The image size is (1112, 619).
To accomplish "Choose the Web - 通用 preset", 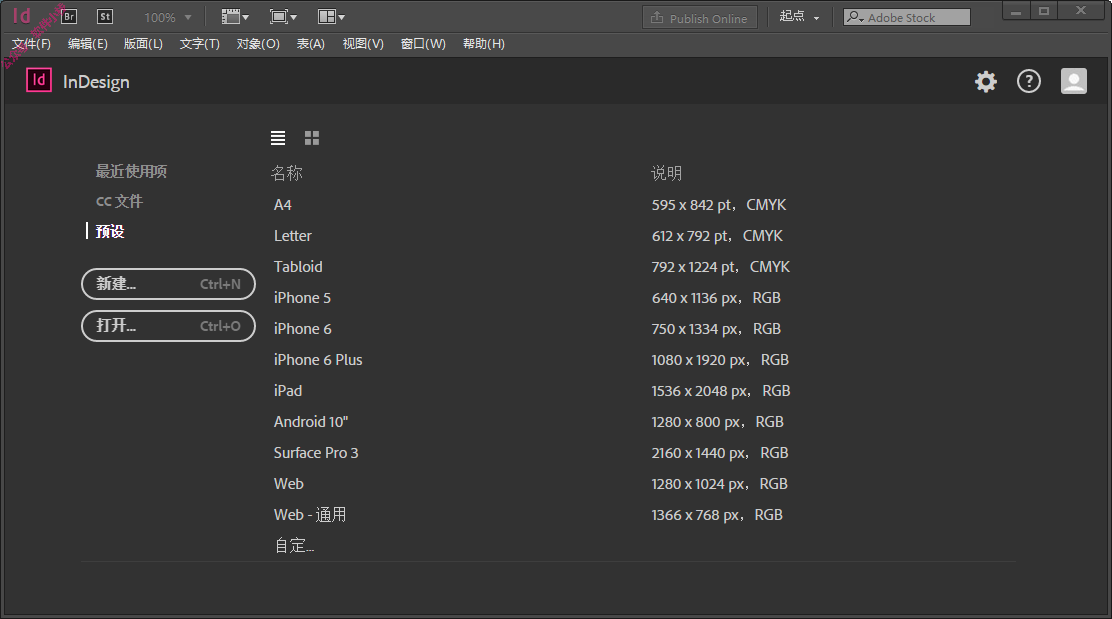I will click(x=310, y=515).
